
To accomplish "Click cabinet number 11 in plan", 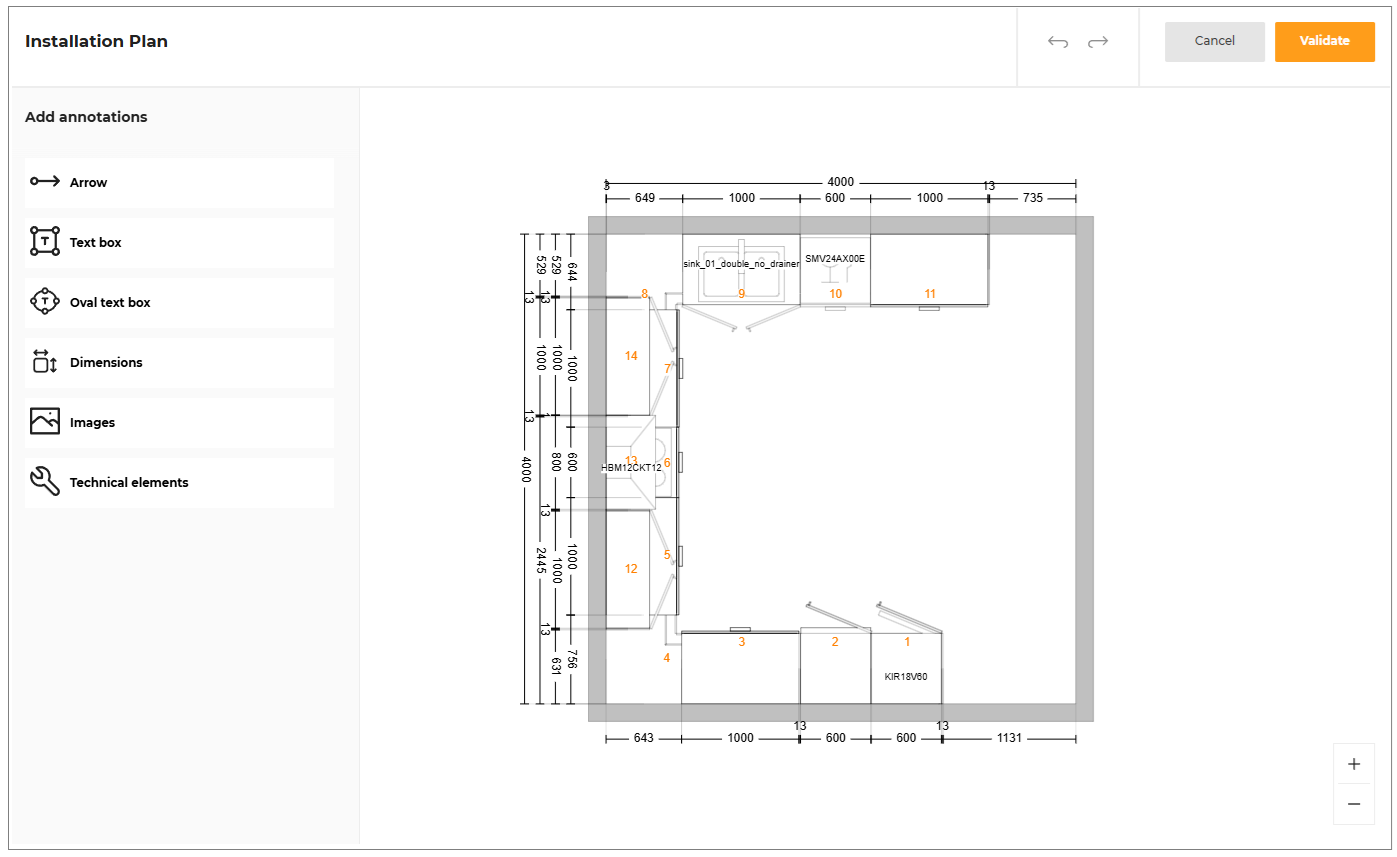I will click(930, 293).
